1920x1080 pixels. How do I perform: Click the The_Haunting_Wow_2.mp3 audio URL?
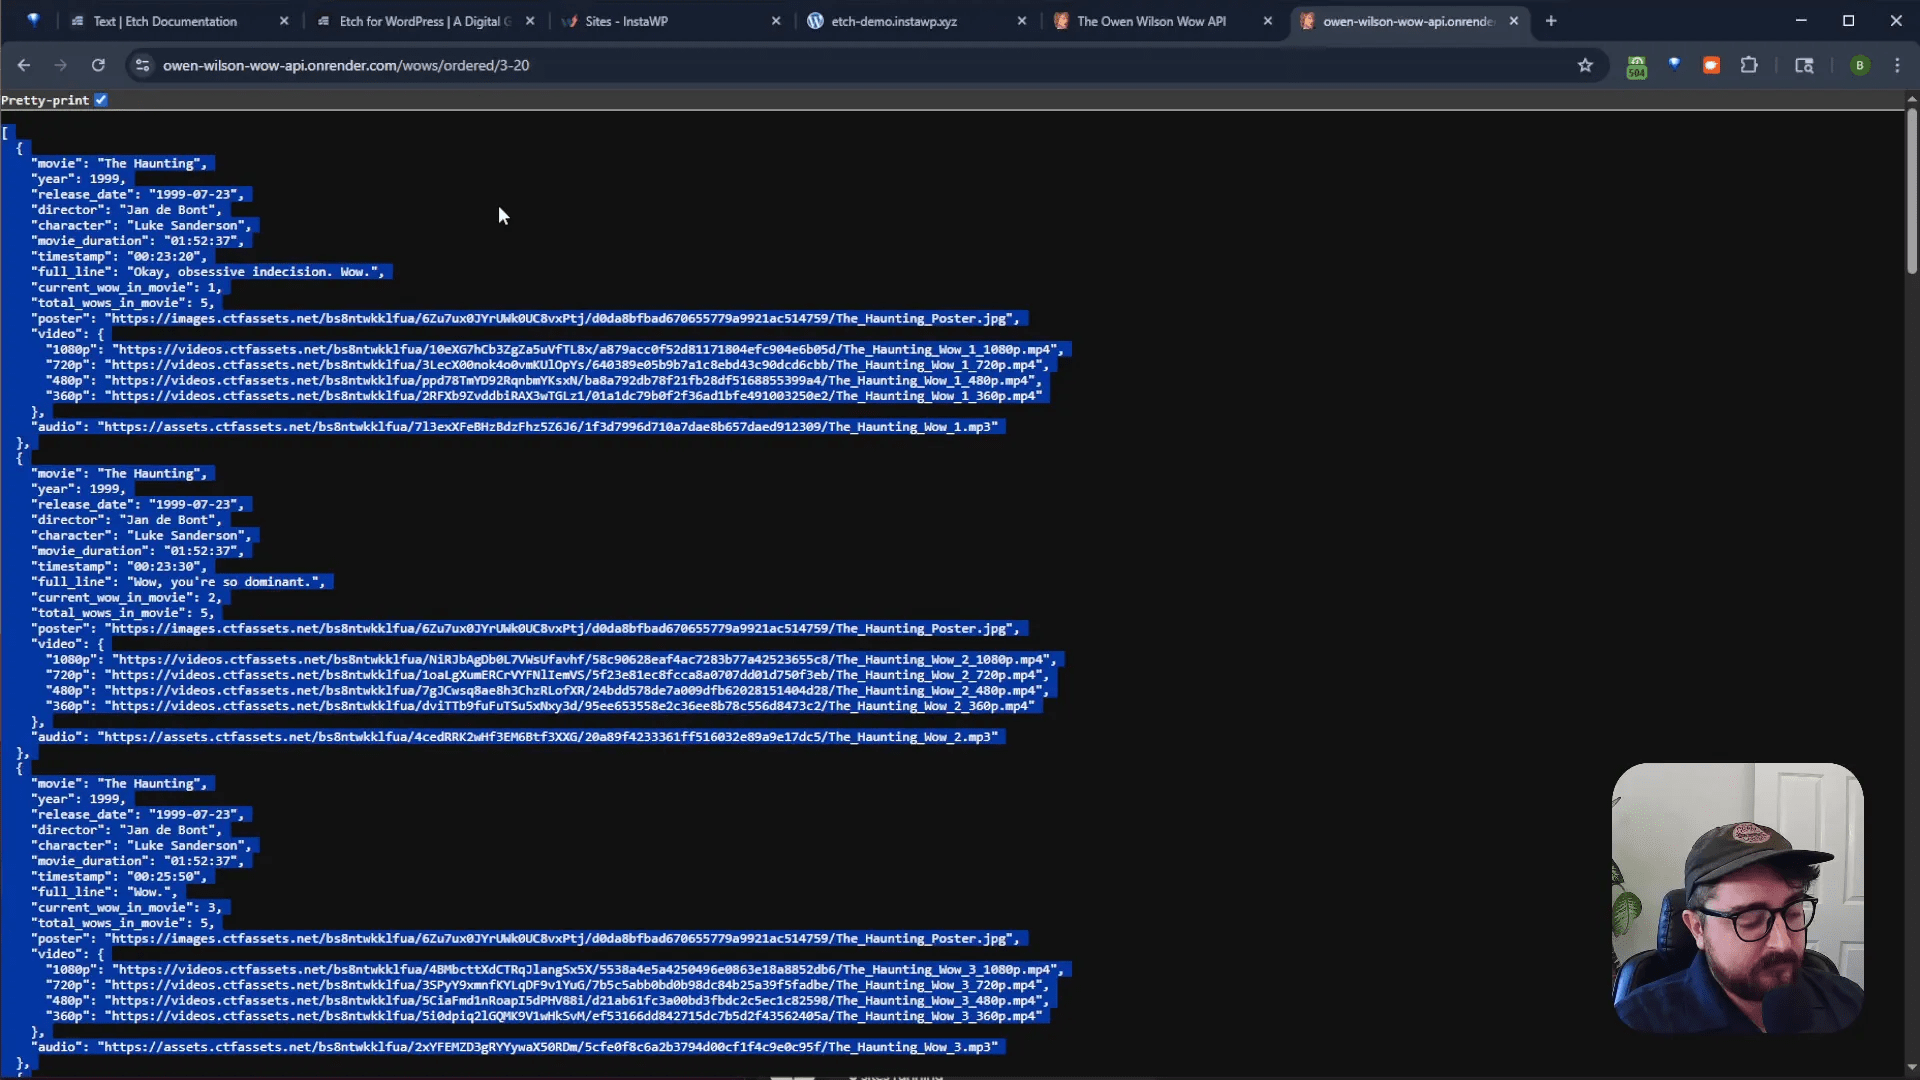547,737
